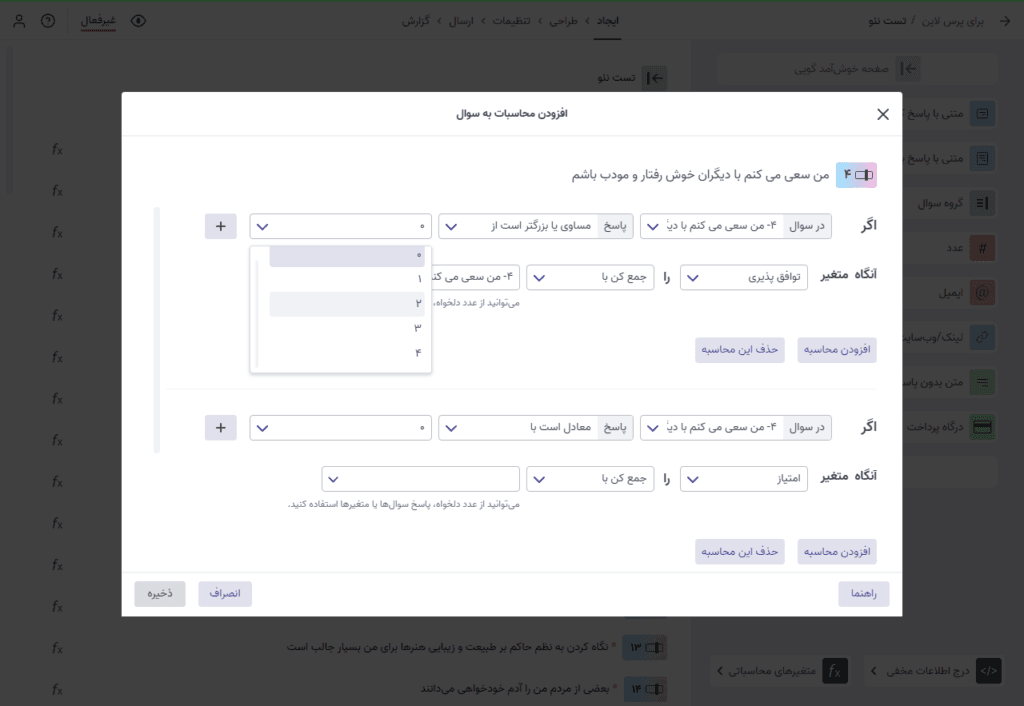This screenshot has height=706, width=1024.
Task: Open second جمع کن با operation dropdown
Action: point(590,479)
